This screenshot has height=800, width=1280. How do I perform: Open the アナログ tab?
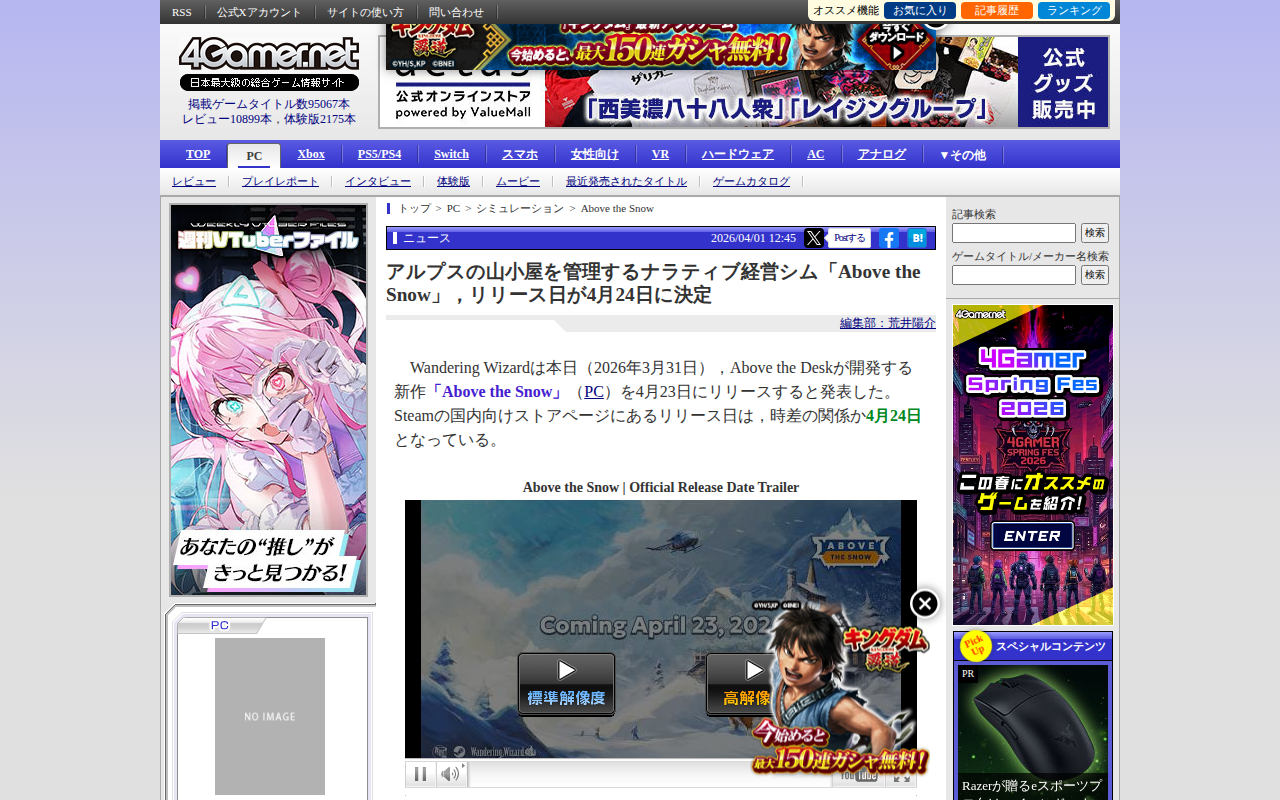click(x=882, y=154)
